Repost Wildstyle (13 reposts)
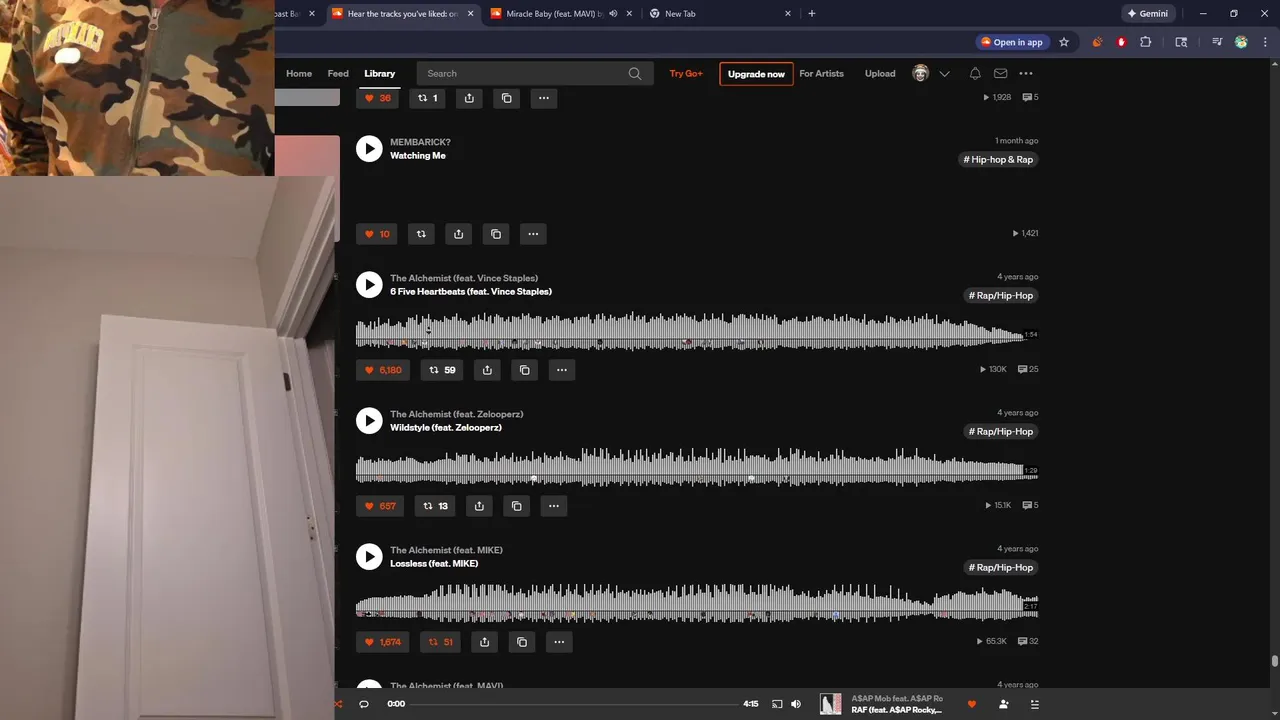Screen dimensions: 1280x720 pyautogui.click(x=436, y=506)
